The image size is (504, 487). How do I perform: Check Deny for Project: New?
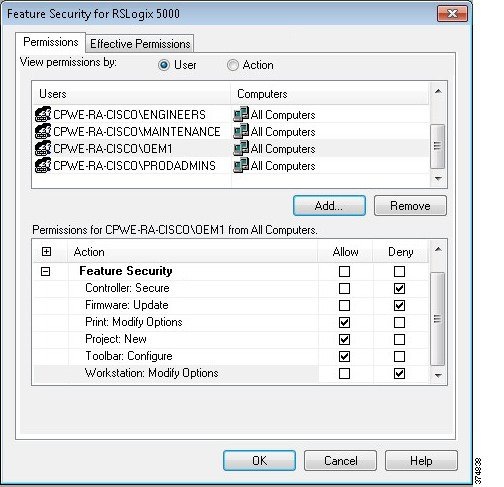click(x=399, y=339)
